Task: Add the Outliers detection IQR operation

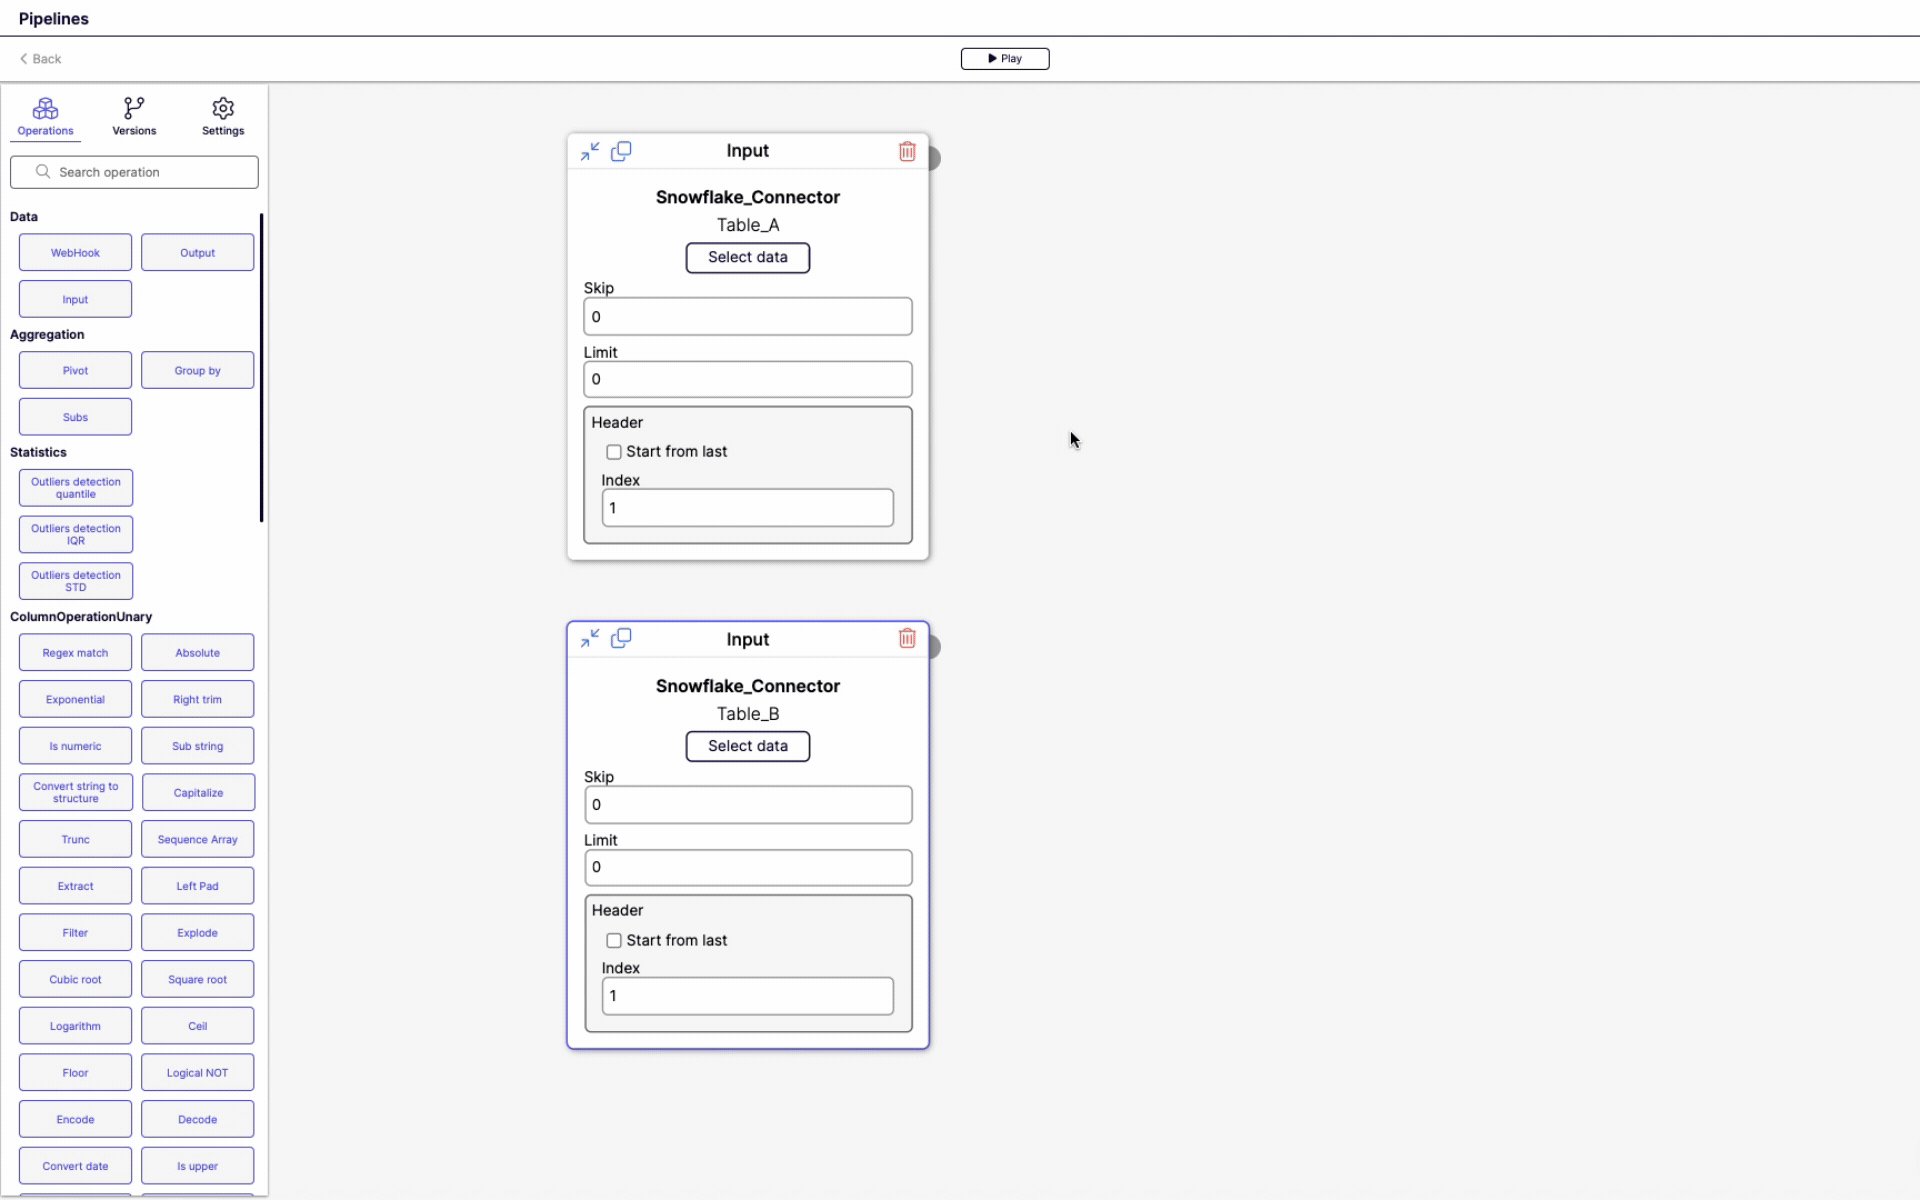Action: [x=75, y=534]
